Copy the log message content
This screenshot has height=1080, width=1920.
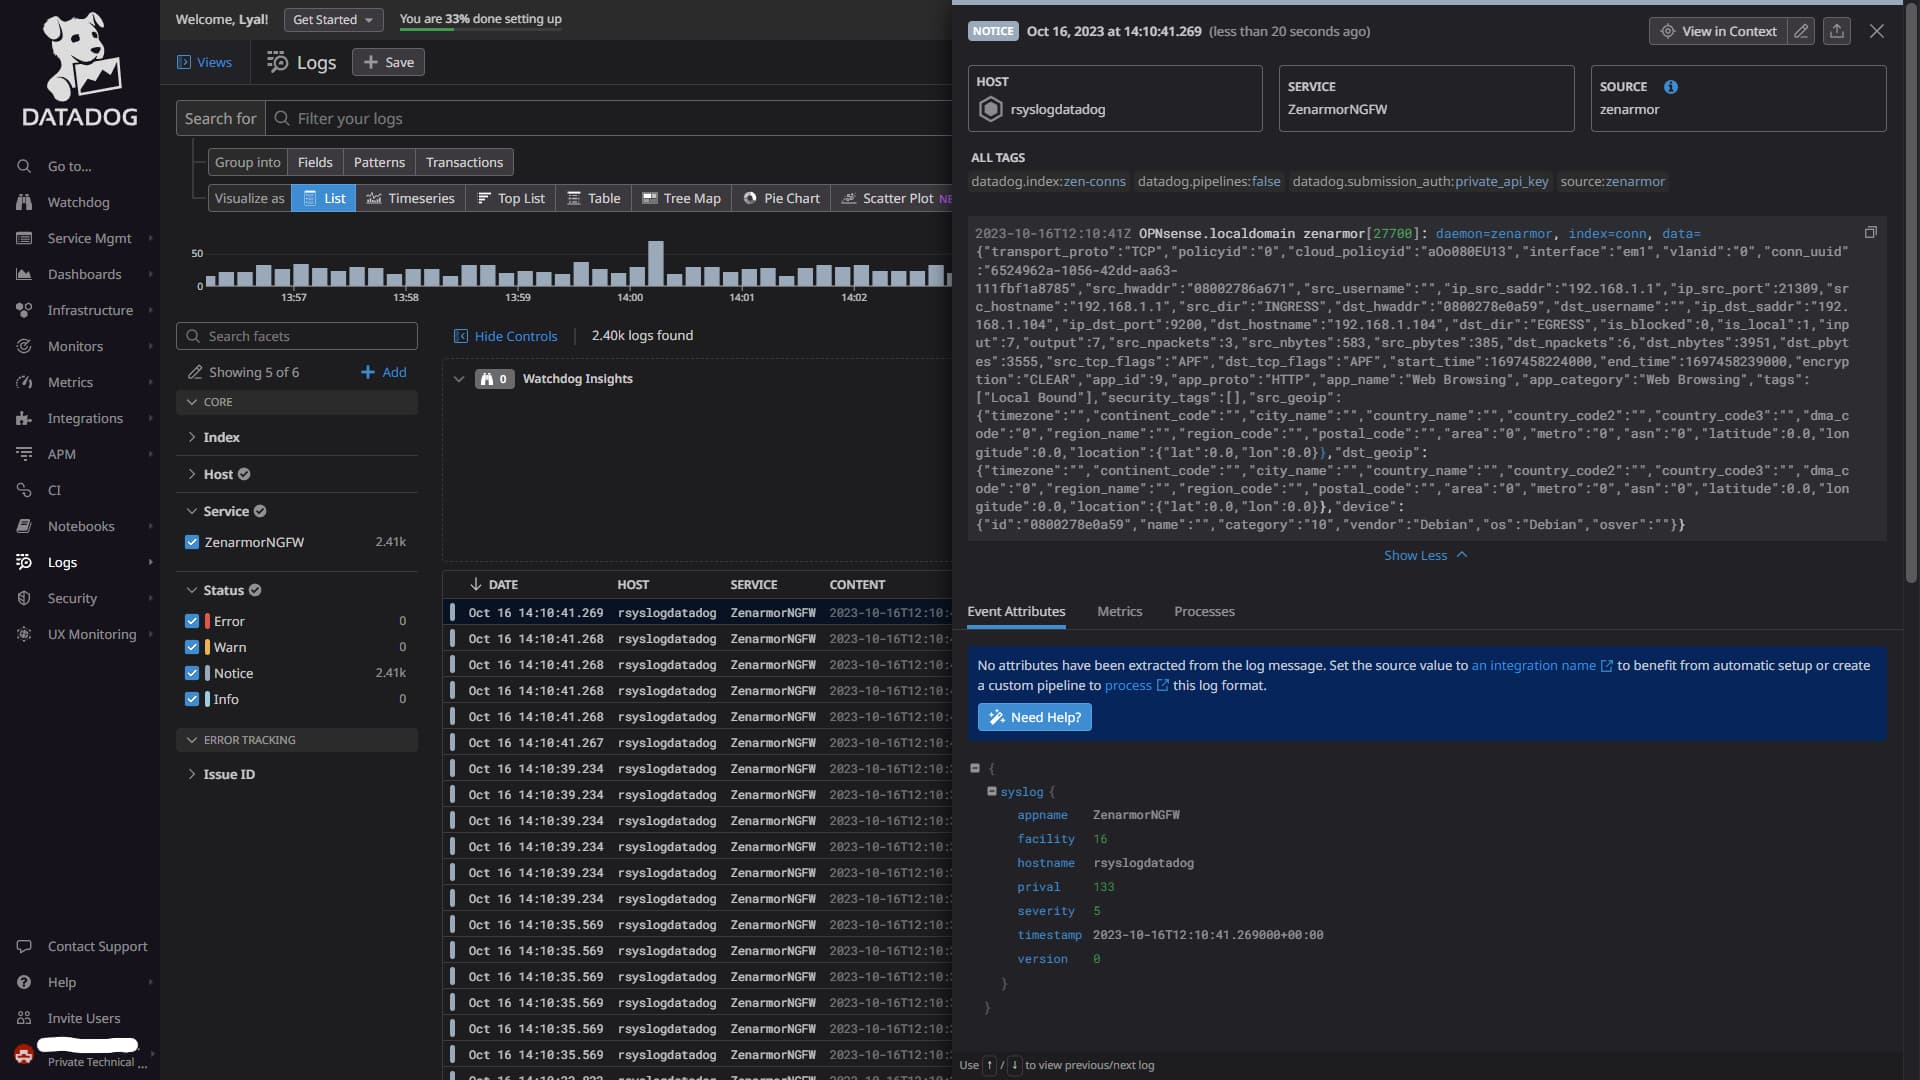click(1870, 232)
